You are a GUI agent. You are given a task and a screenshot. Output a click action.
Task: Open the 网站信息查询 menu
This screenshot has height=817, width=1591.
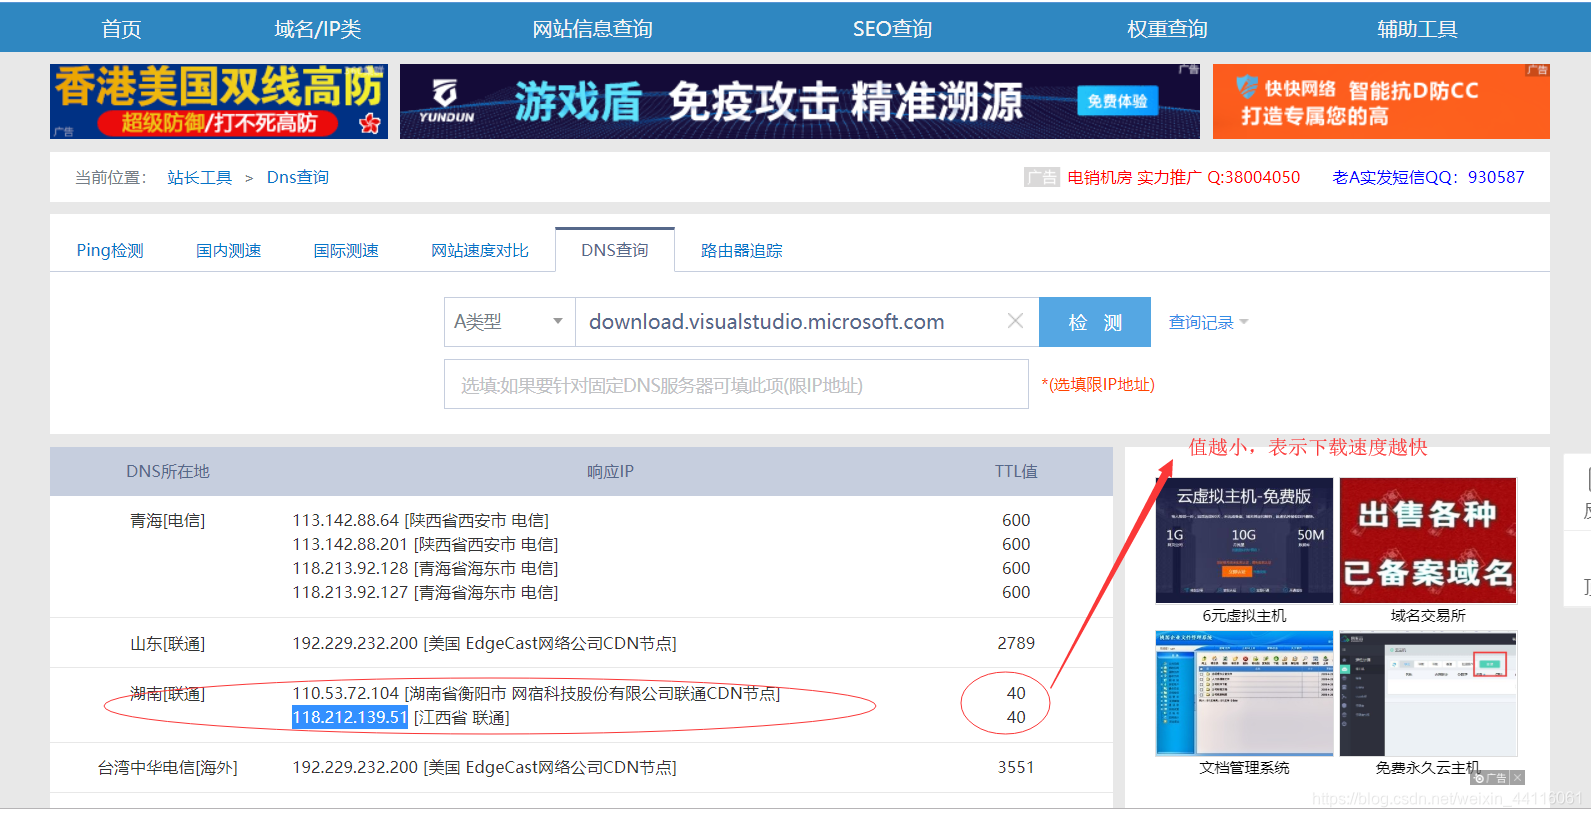592,29
